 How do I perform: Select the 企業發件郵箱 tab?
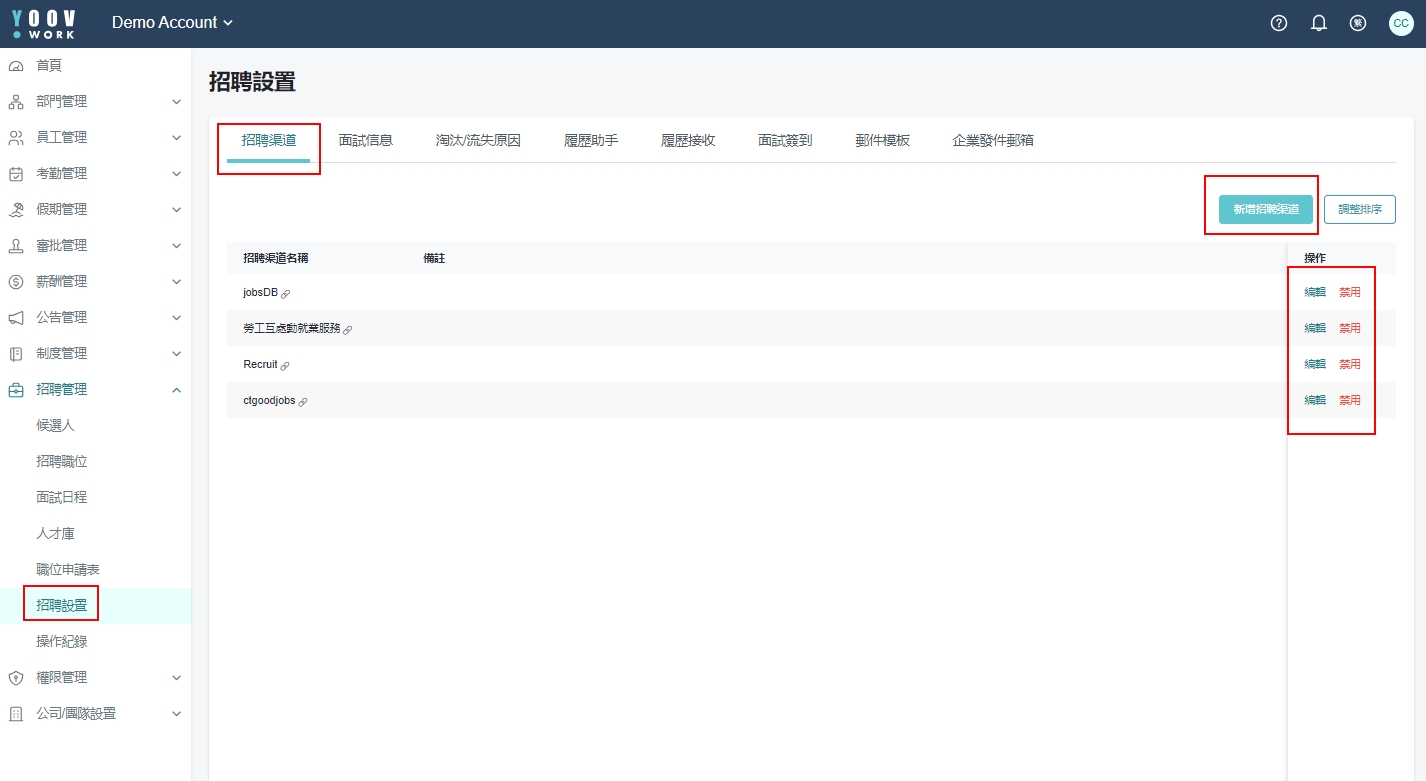[993, 140]
